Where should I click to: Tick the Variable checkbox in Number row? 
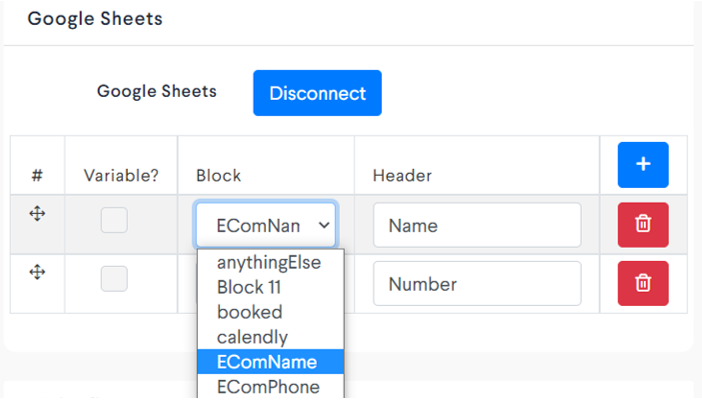coord(114,279)
